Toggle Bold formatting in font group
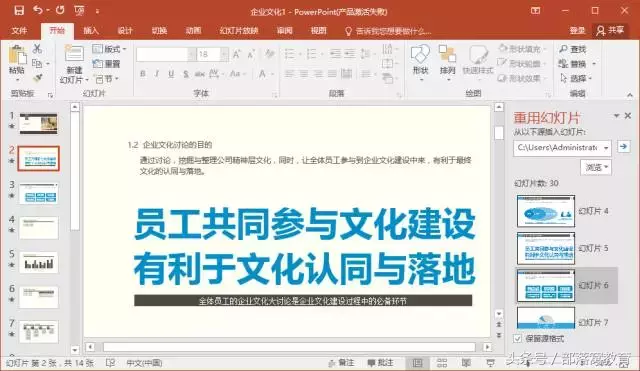Screen dimensions: 640x371 [x=143, y=74]
